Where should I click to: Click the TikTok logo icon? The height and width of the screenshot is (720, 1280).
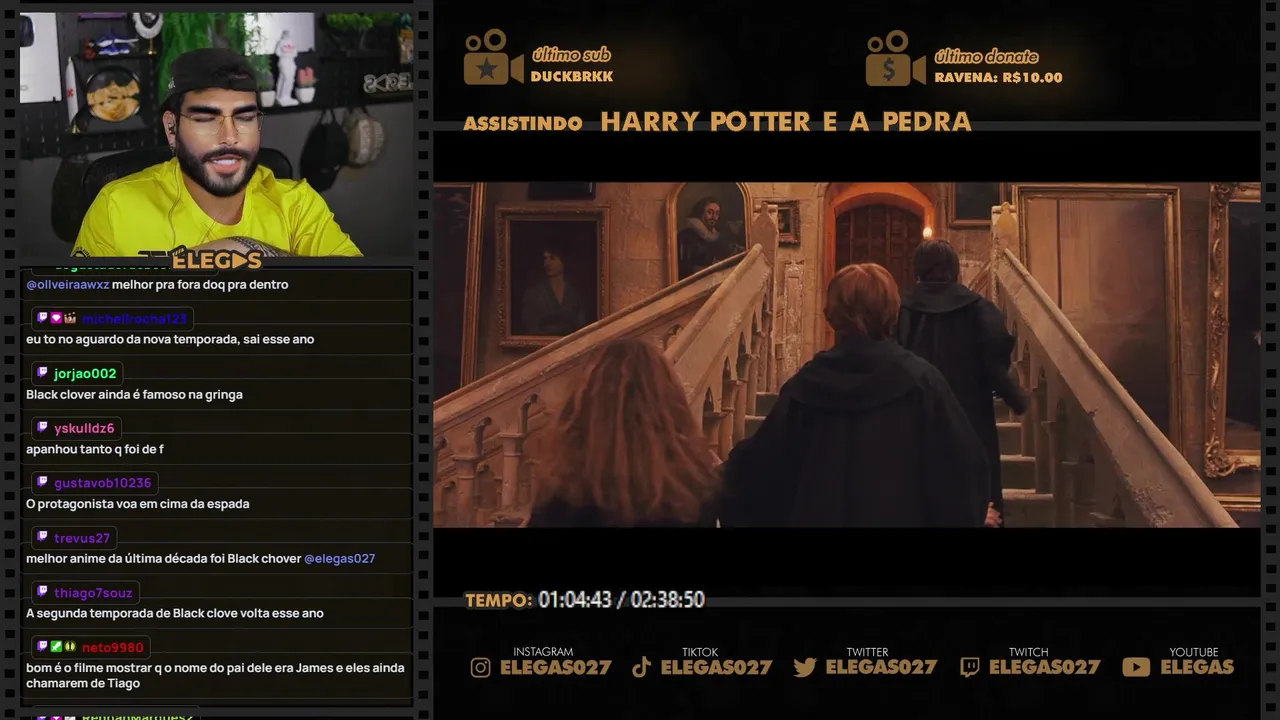click(642, 667)
